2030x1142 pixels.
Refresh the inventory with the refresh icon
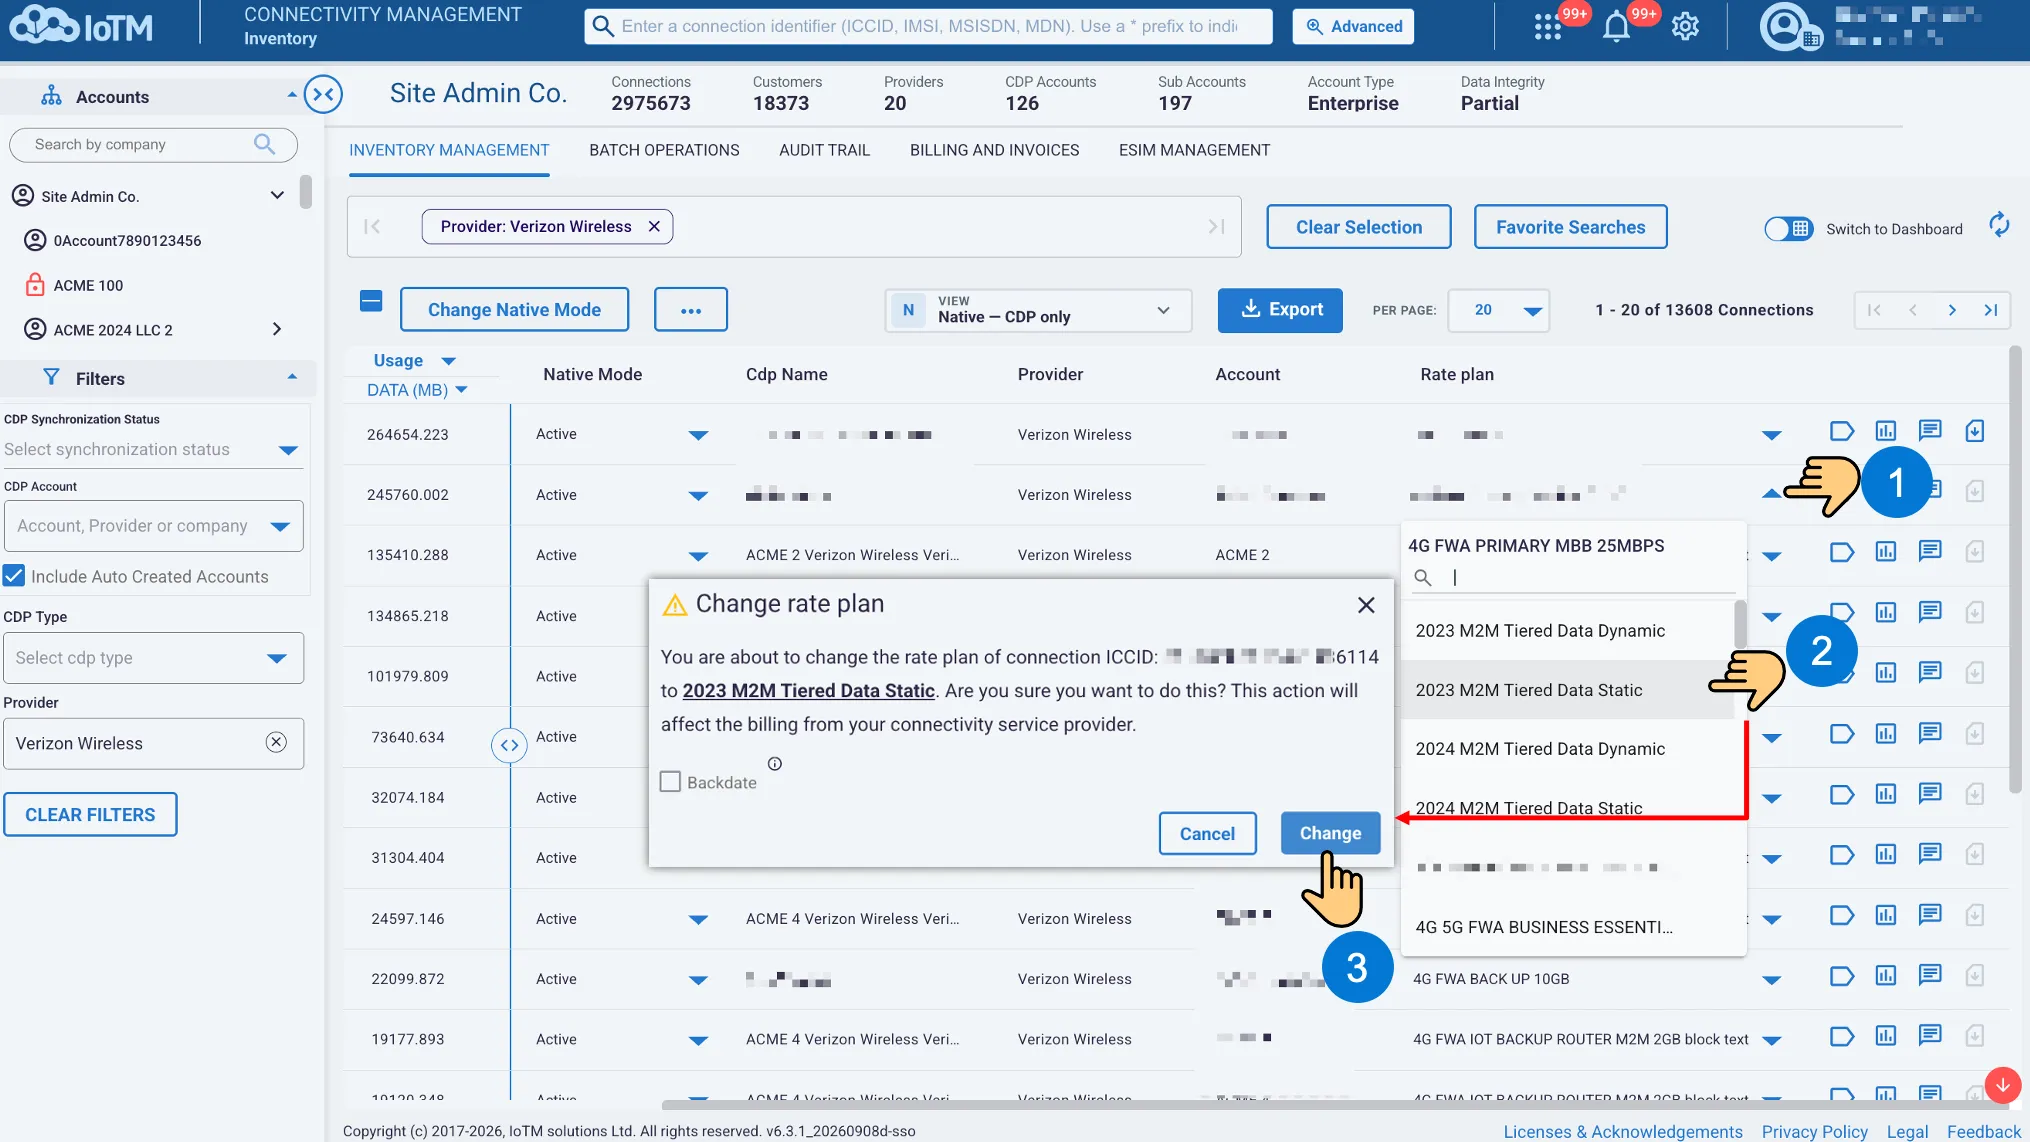pyautogui.click(x=1998, y=225)
